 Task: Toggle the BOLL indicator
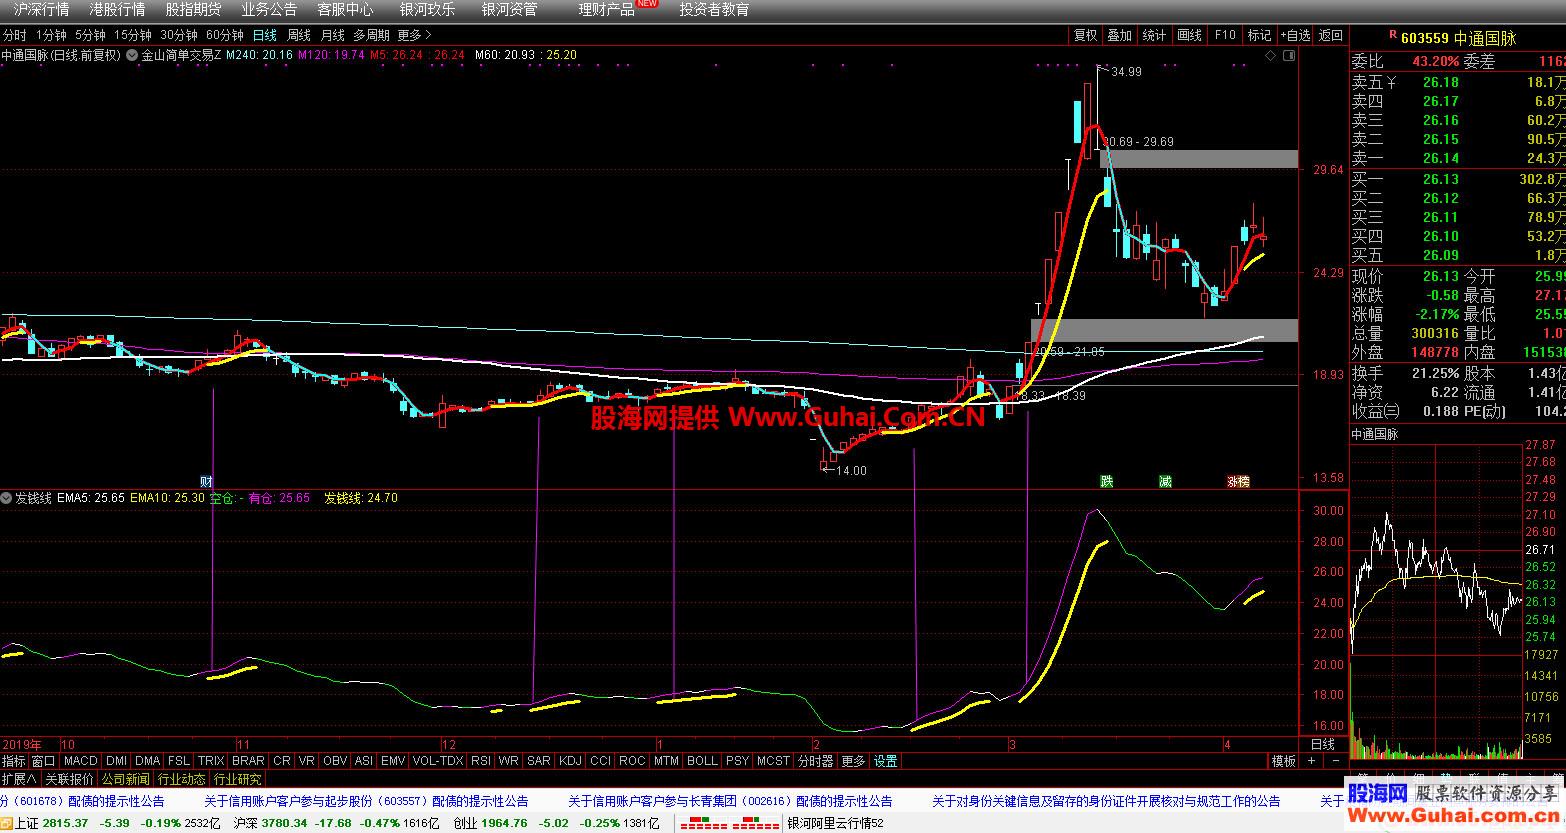pos(702,761)
